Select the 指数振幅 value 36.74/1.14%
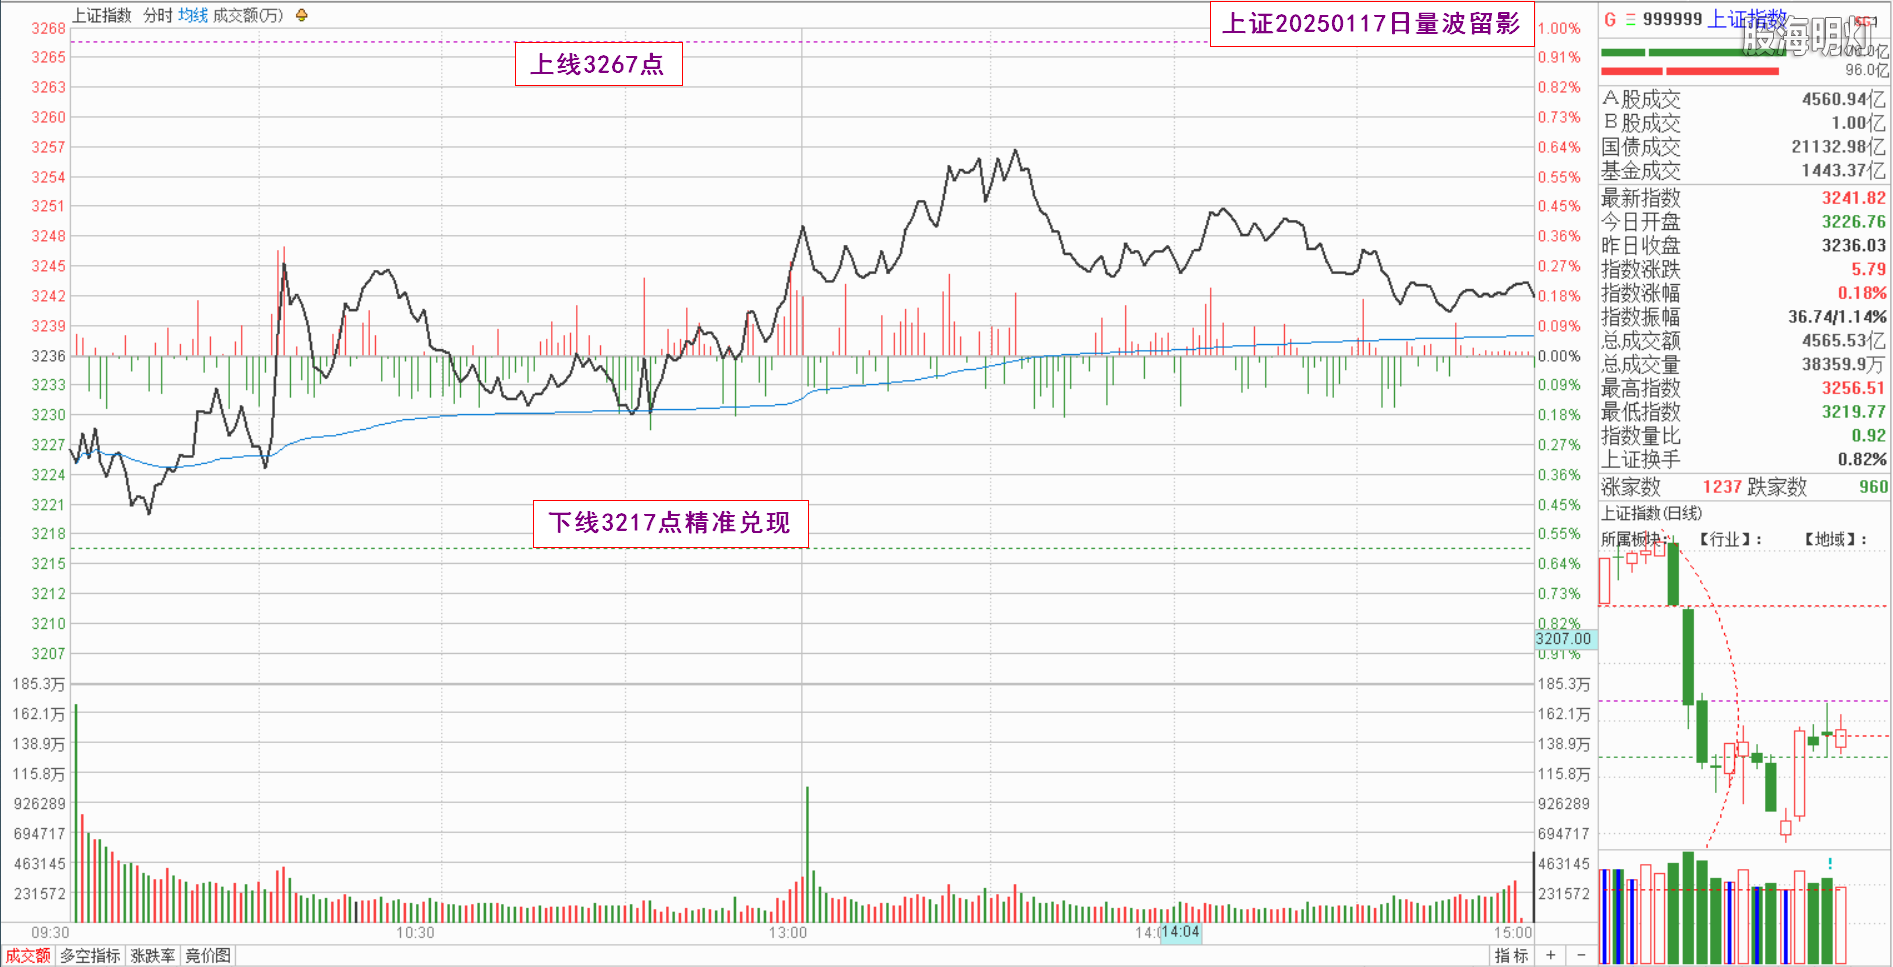This screenshot has width=1893, height=967. click(x=1837, y=317)
